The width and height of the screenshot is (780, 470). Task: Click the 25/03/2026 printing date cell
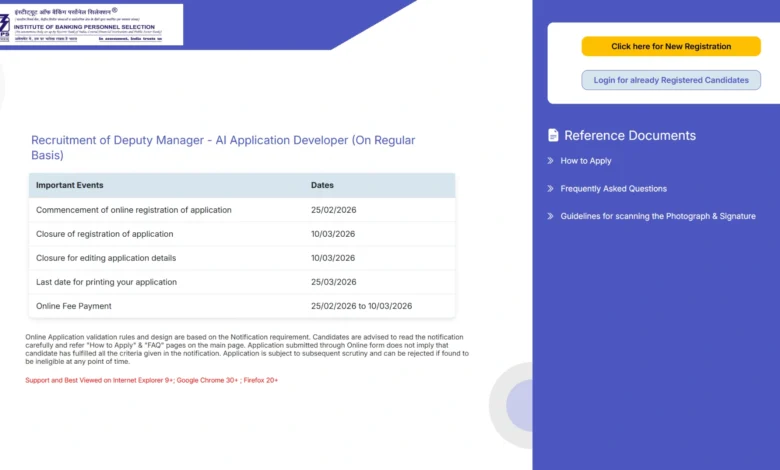[x=333, y=282]
